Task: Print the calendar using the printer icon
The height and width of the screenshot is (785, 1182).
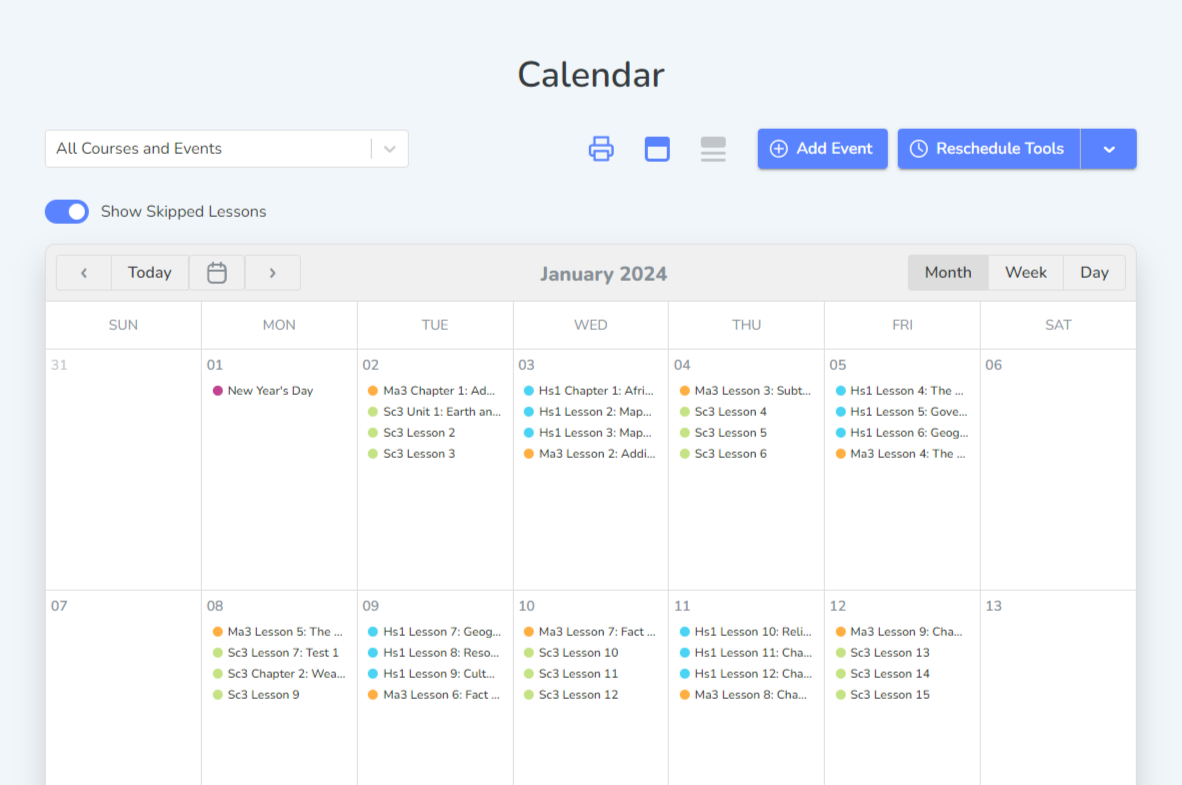Action: [601, 149]
